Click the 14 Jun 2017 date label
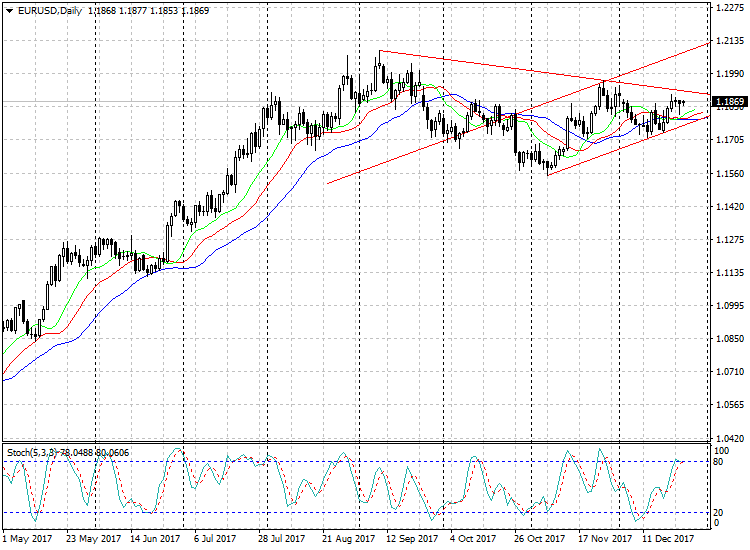Viewport: 750px width, 550px height. pyautogui.click(x=155, y=539)
